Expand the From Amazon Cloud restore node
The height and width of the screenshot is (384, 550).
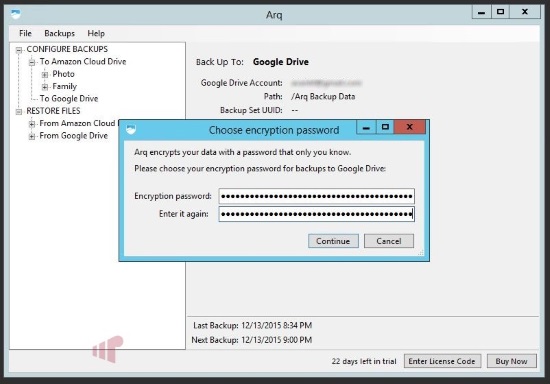tap(32, 124)
